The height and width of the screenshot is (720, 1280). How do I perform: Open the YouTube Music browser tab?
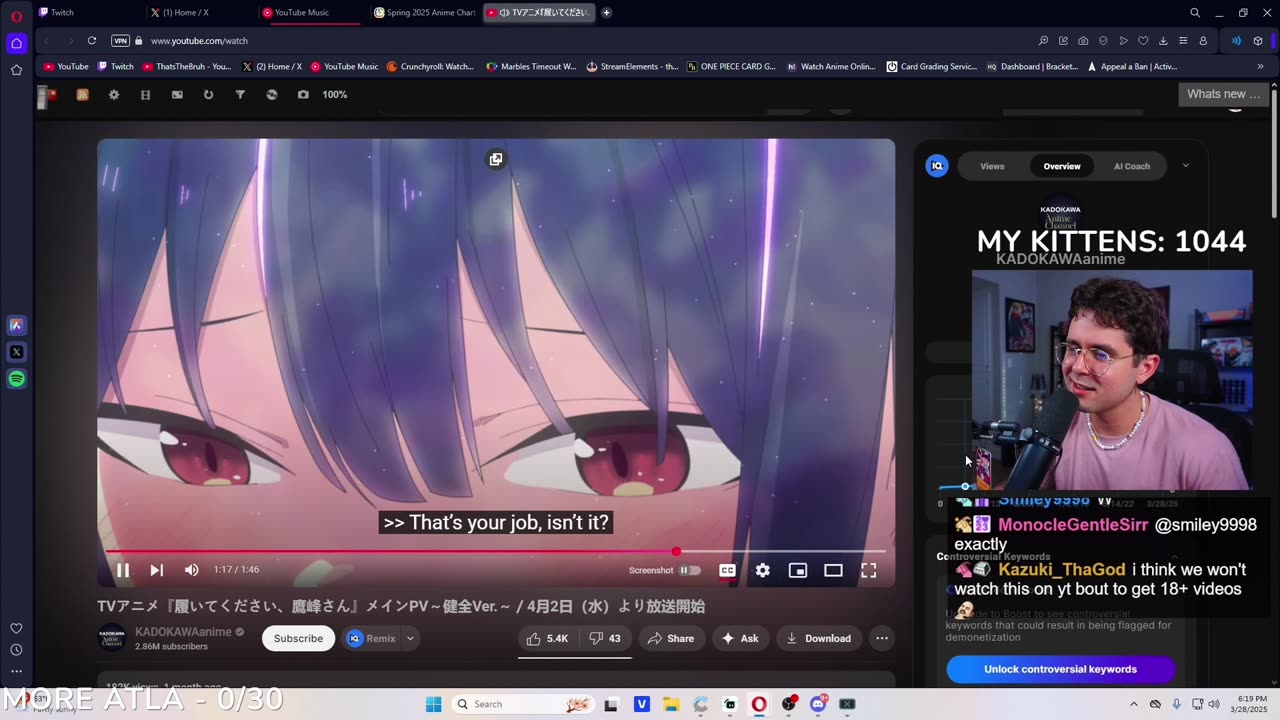(310, 13)
